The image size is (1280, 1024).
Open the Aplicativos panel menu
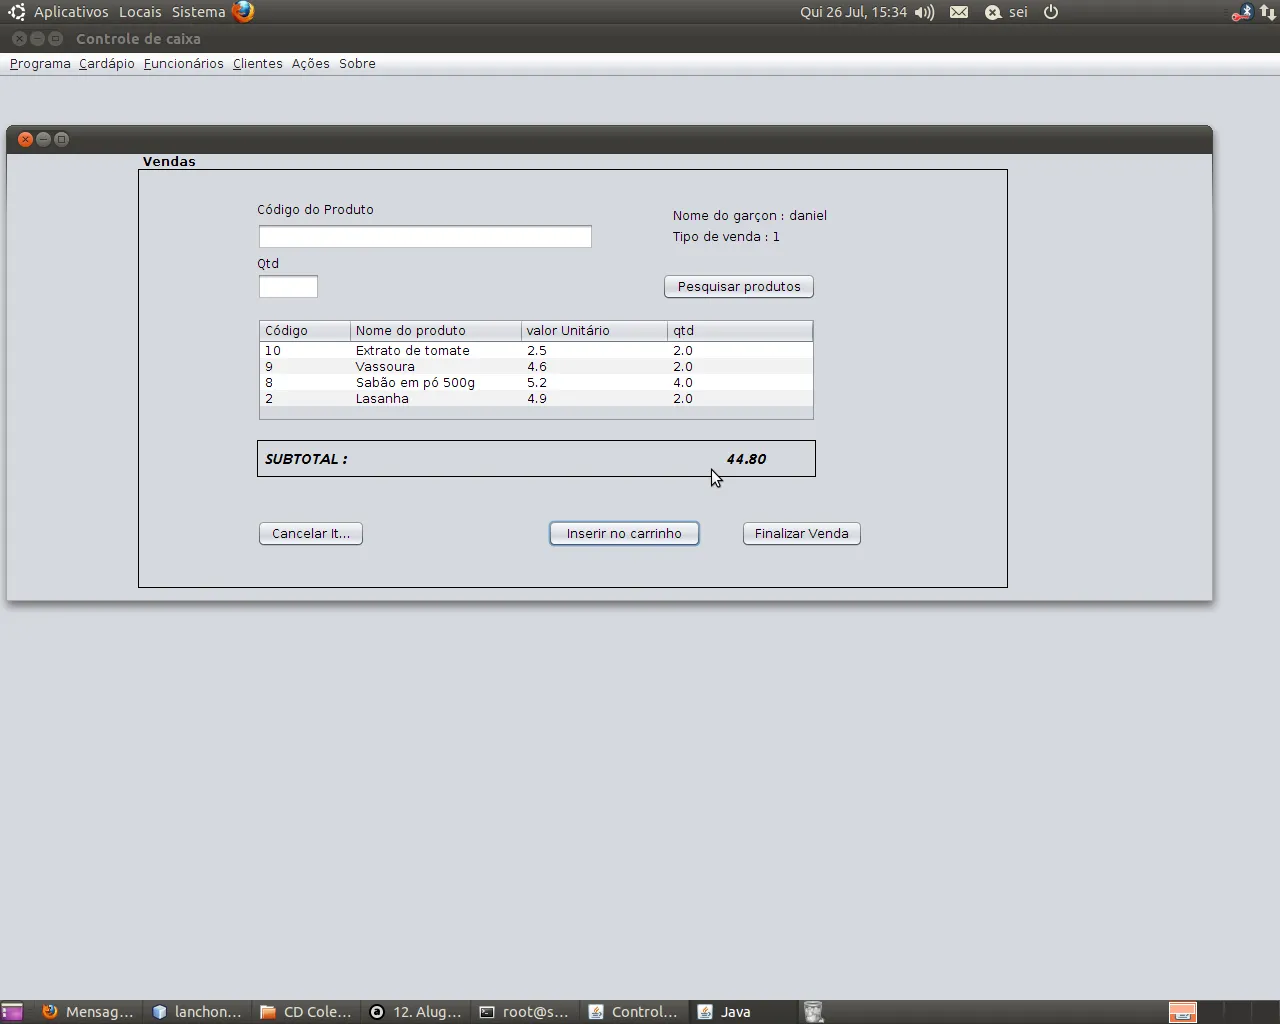[71, 12]
